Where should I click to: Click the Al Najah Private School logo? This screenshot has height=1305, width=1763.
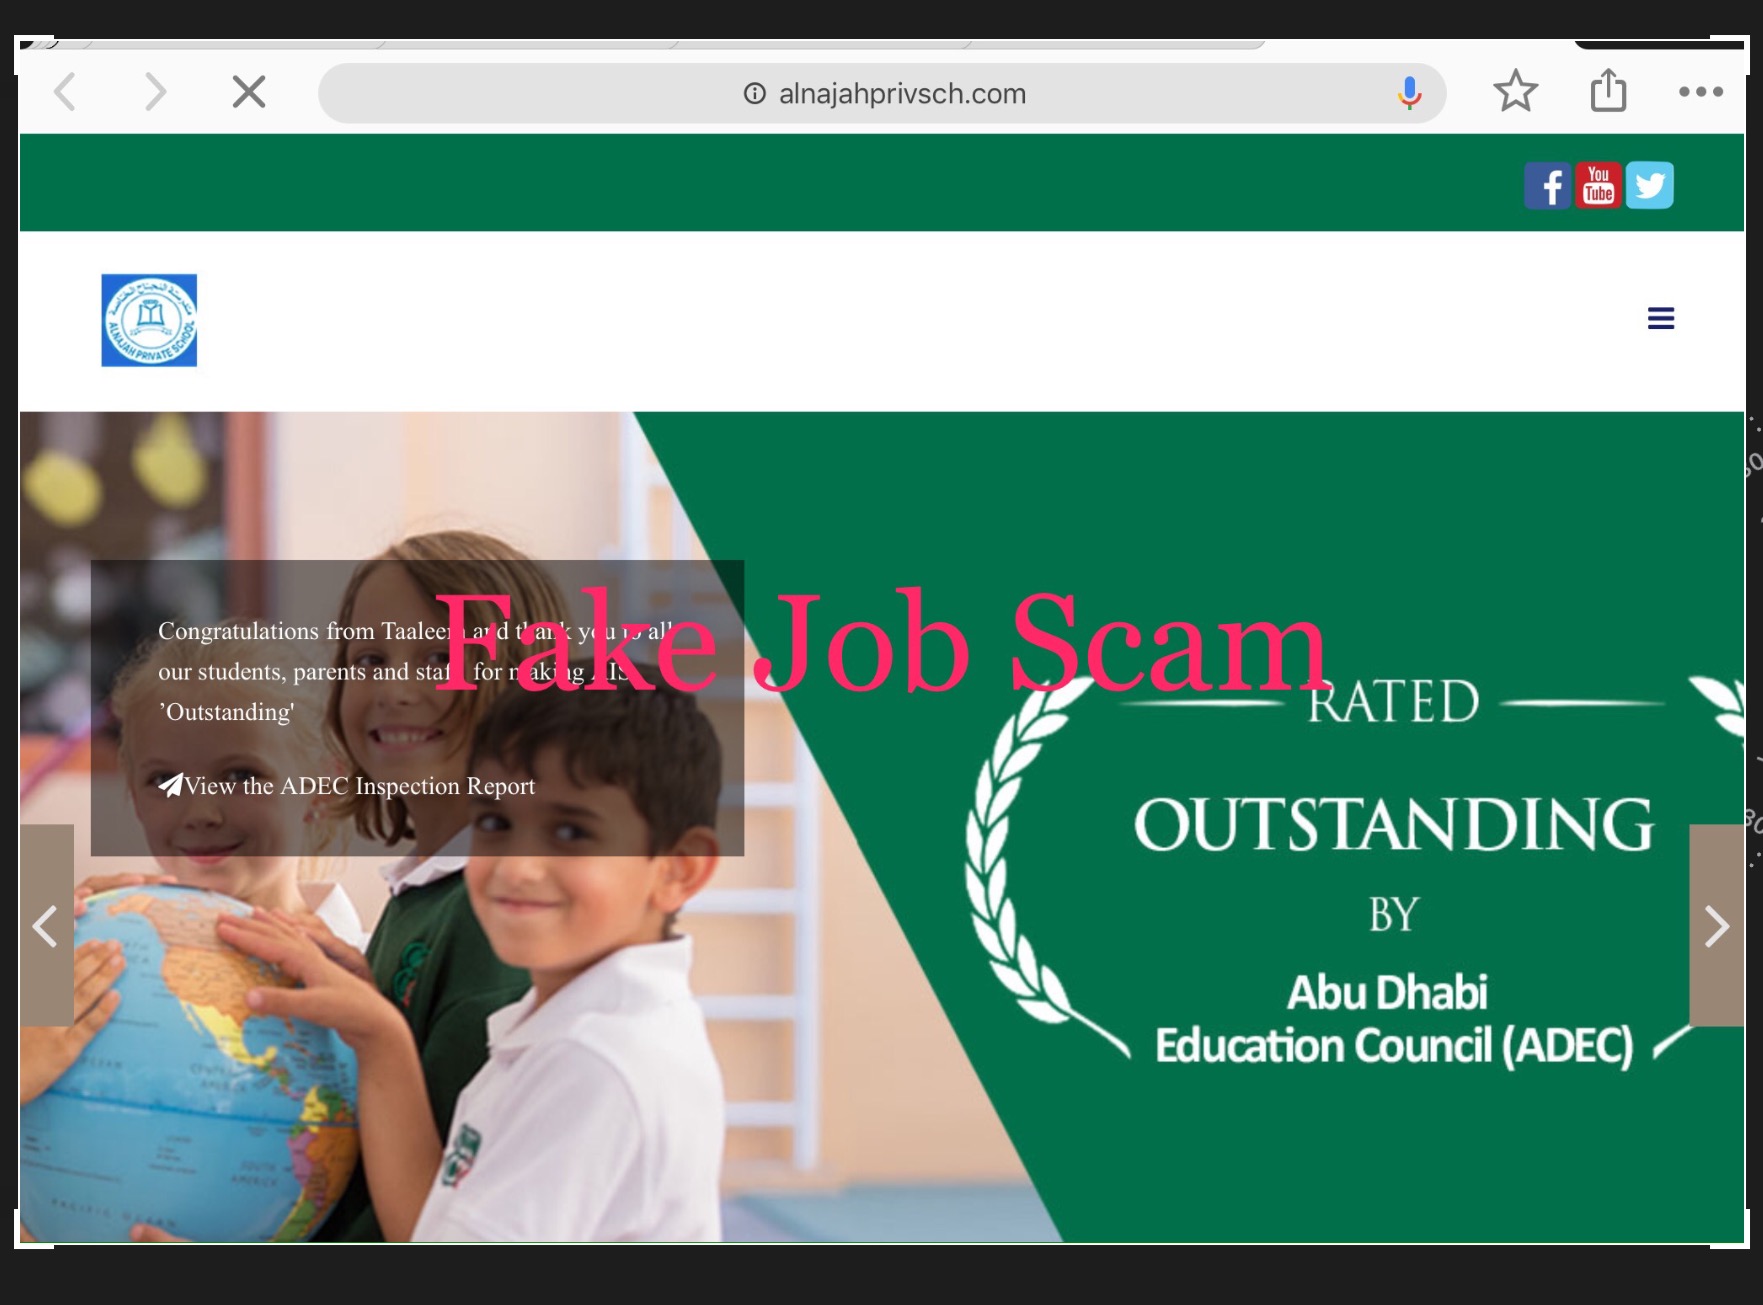point(149,320)
